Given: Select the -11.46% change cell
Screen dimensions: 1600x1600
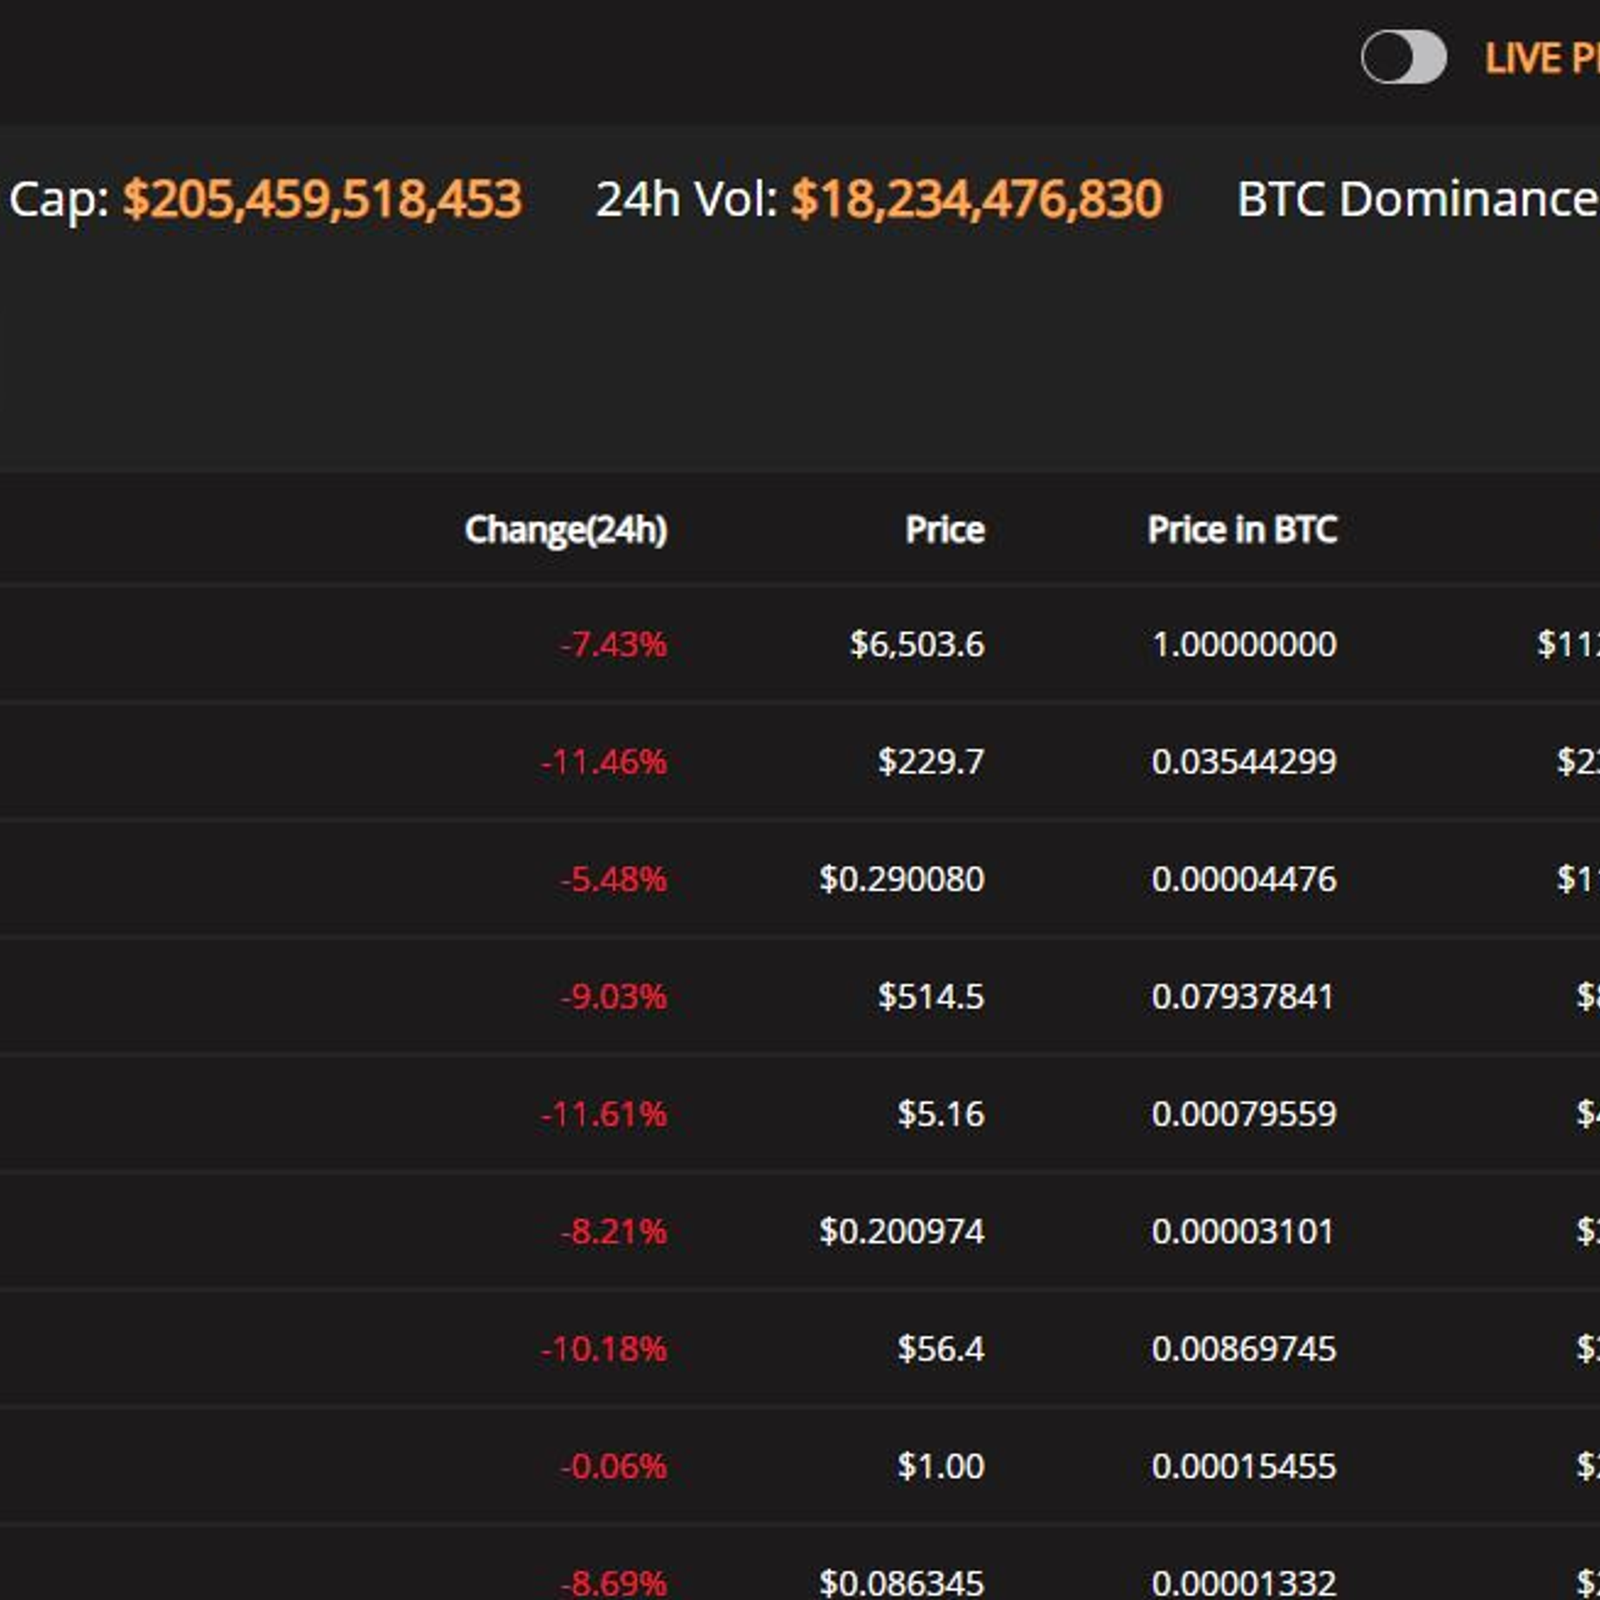Looking at the screenshot, I should 603,762.
